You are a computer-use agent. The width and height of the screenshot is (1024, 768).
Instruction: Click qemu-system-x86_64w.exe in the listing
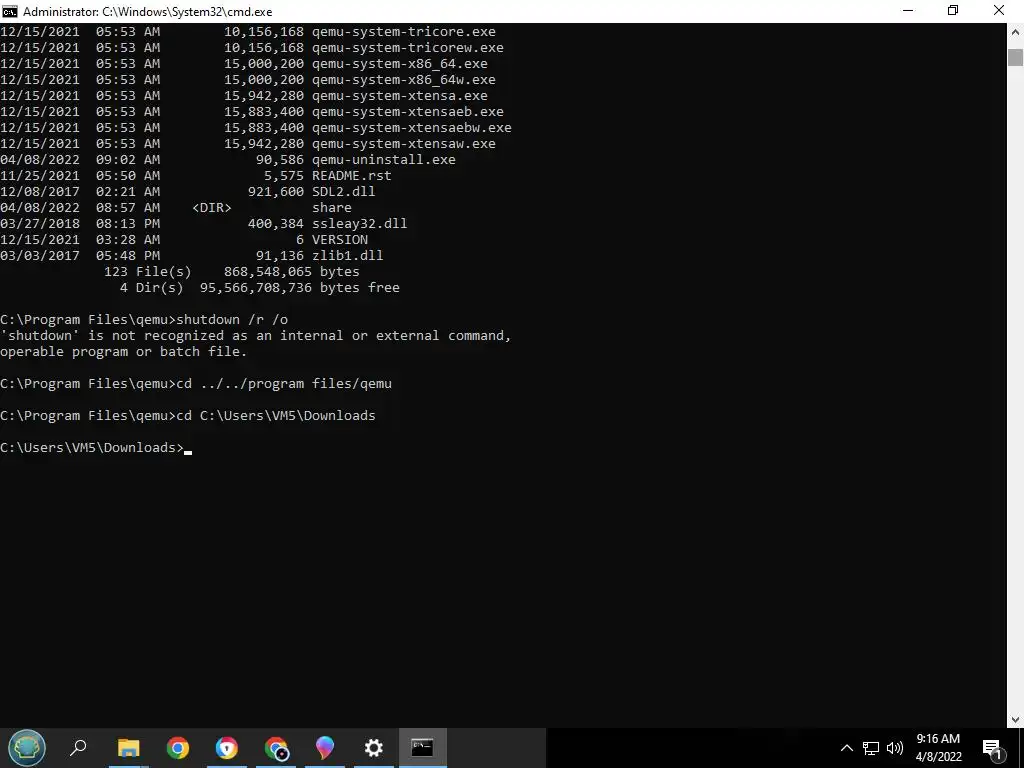point(404,80)
